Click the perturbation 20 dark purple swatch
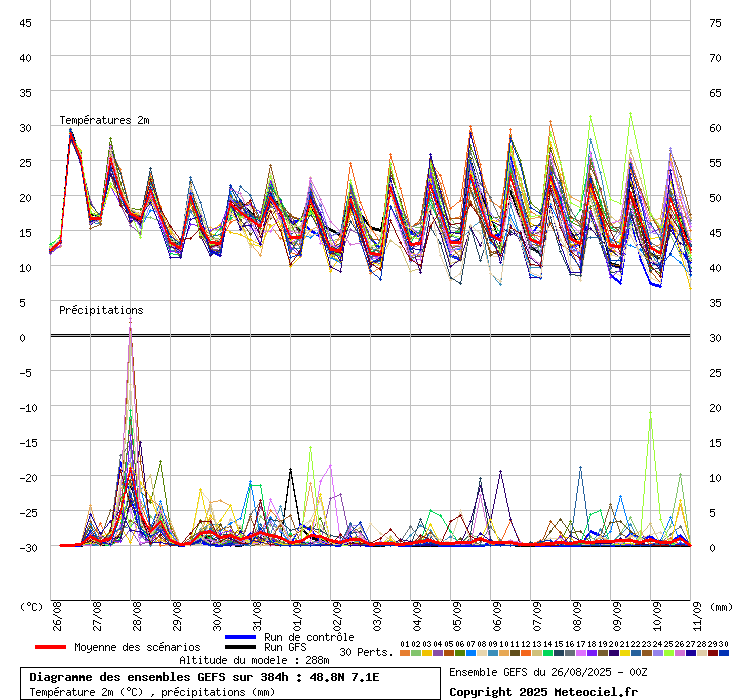This screenshot has height=700, width=740. click(x=614, y=653)
